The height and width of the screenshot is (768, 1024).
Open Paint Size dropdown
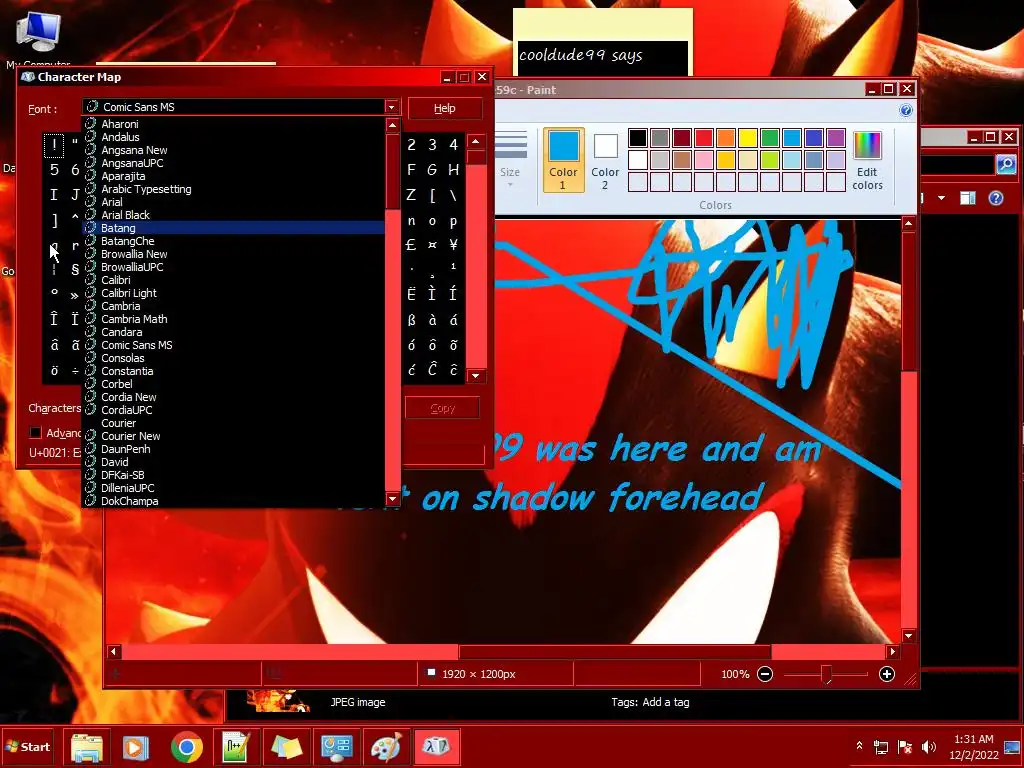pos(511,160)
